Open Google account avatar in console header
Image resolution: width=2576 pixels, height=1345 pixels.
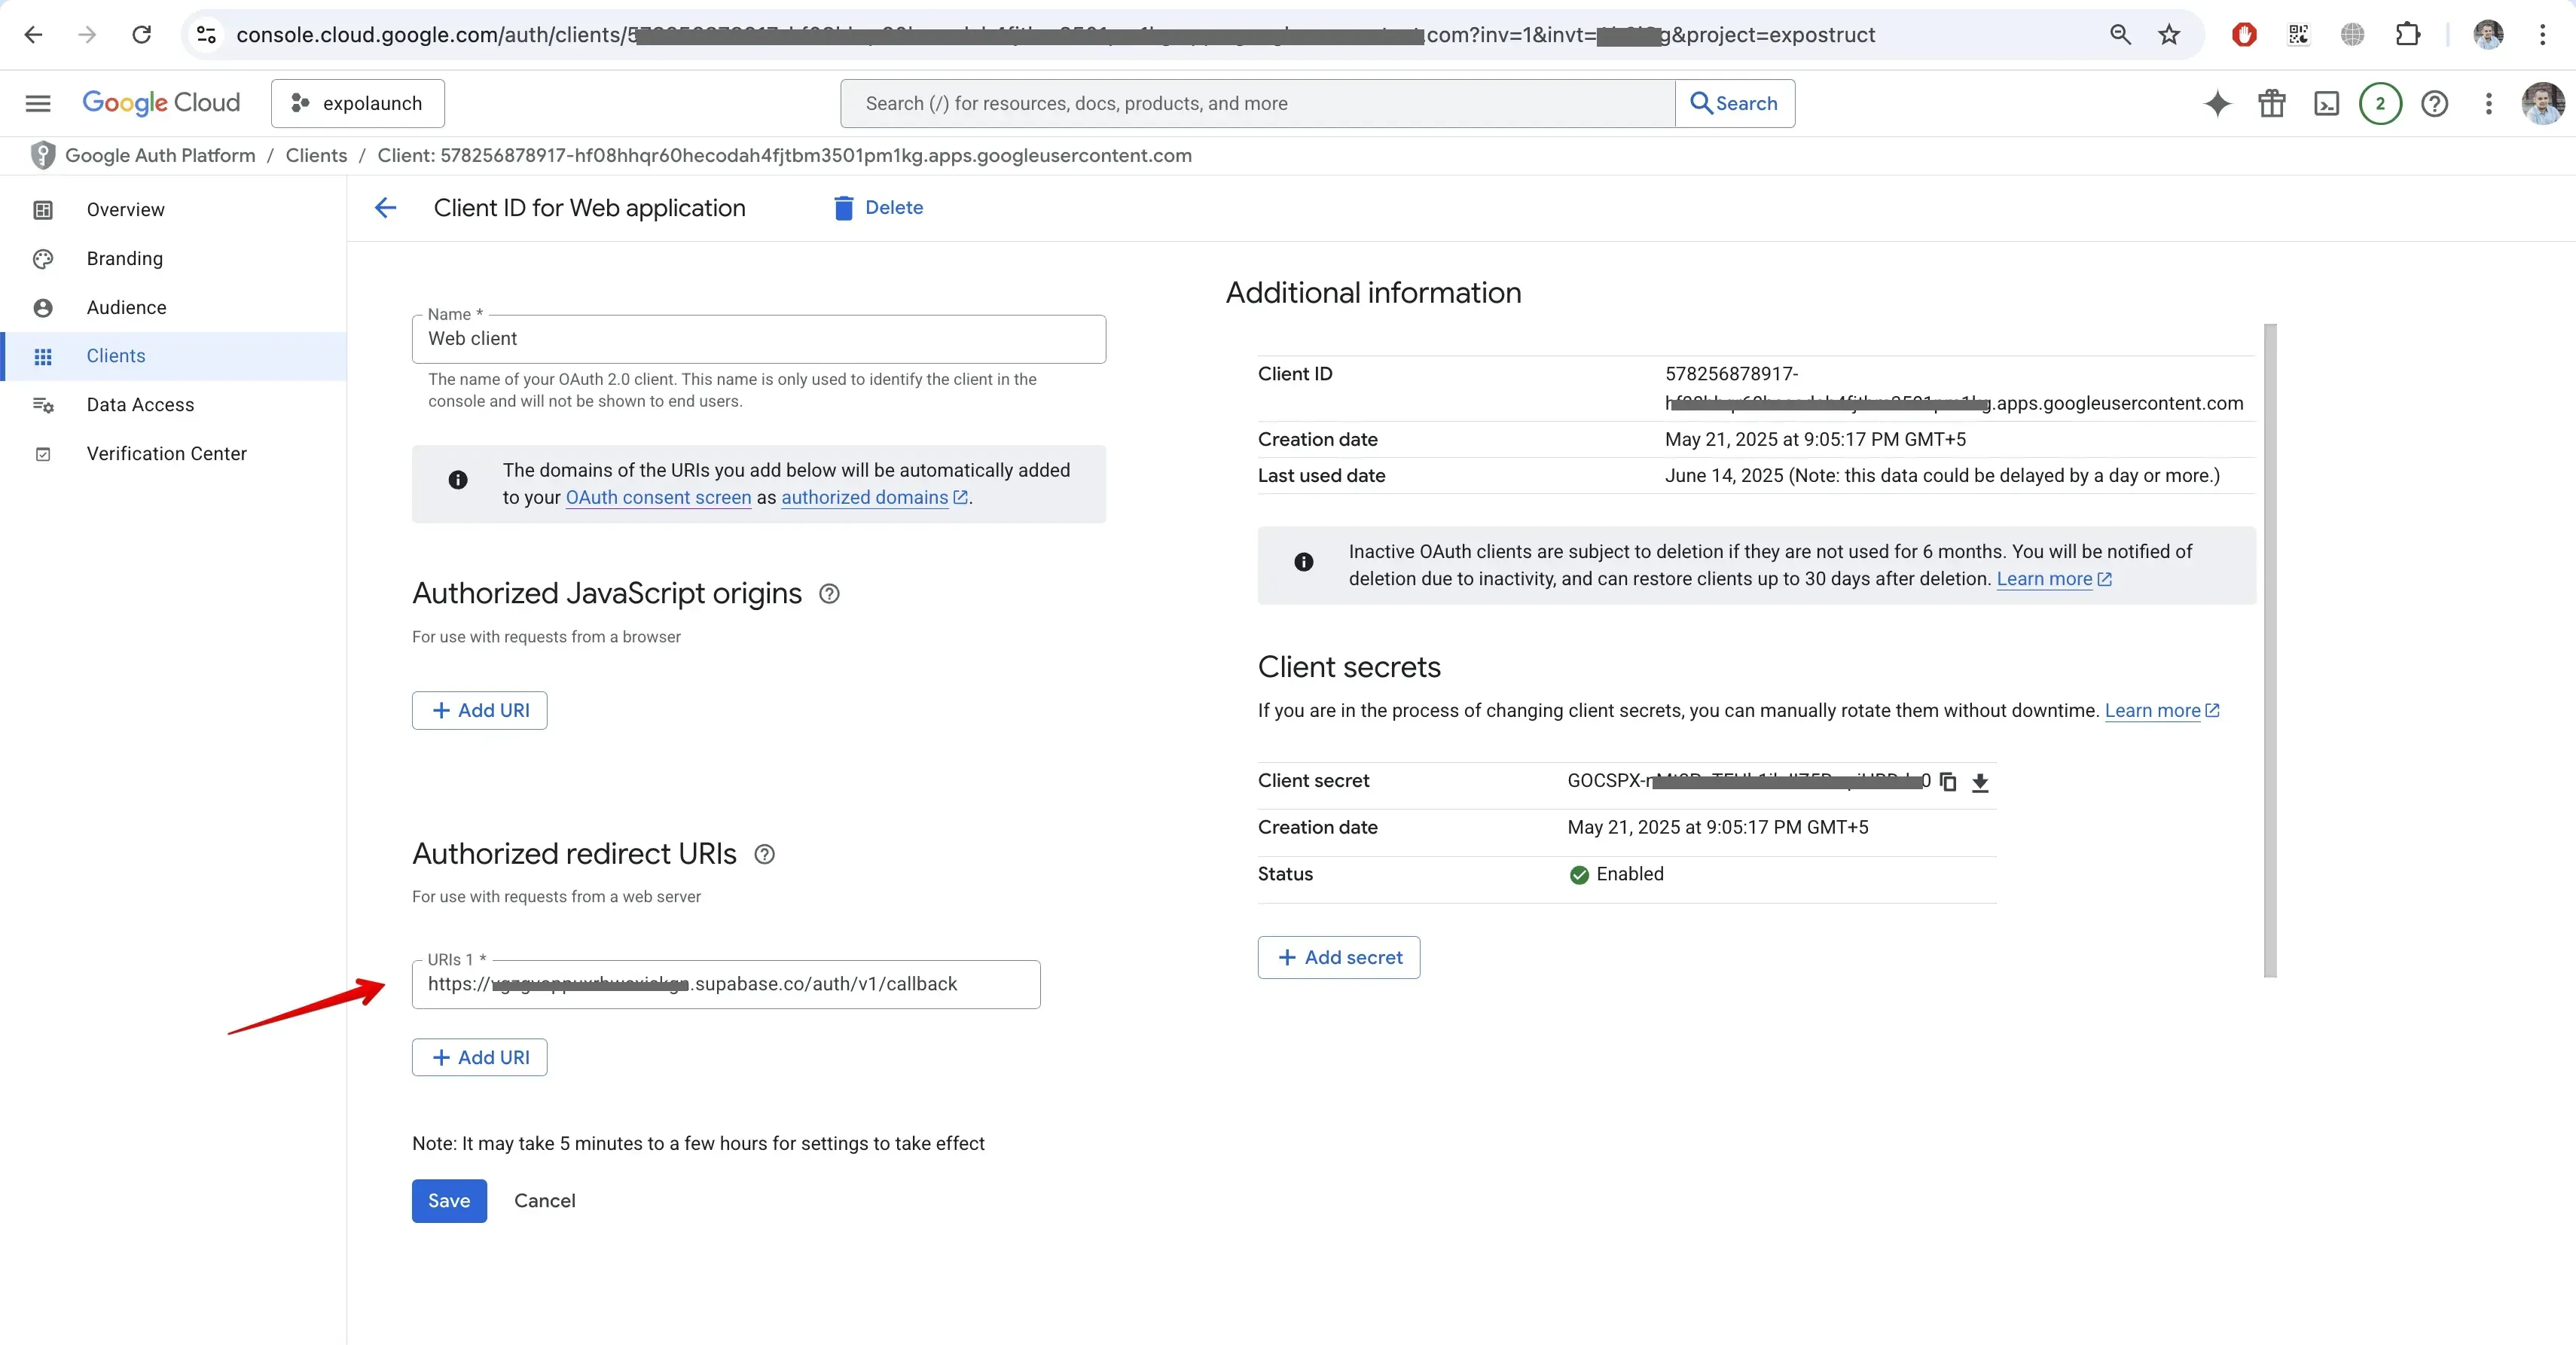[x=2542, y=103]
